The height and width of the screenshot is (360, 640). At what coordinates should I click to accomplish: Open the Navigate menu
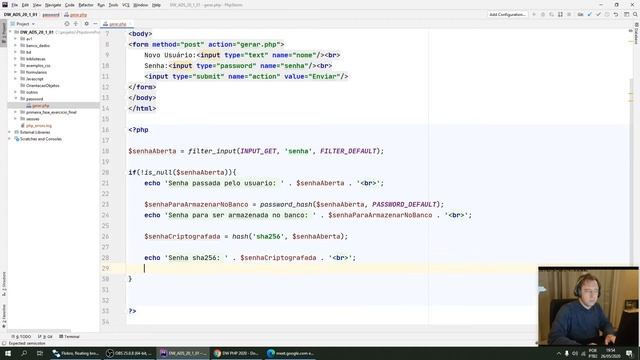(53, 5)
